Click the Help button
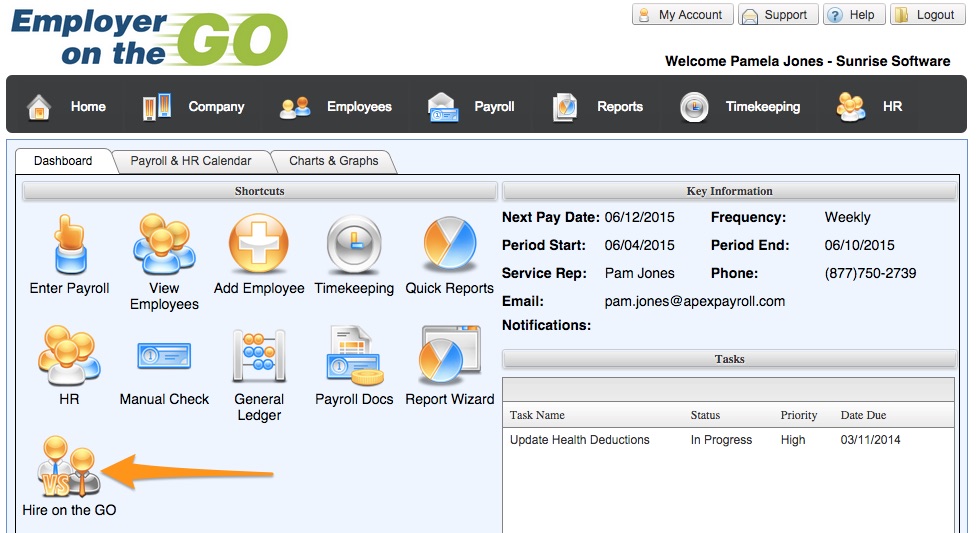Image resolution: width=977 pixels, height=533 pixels. tap(854, 14)
